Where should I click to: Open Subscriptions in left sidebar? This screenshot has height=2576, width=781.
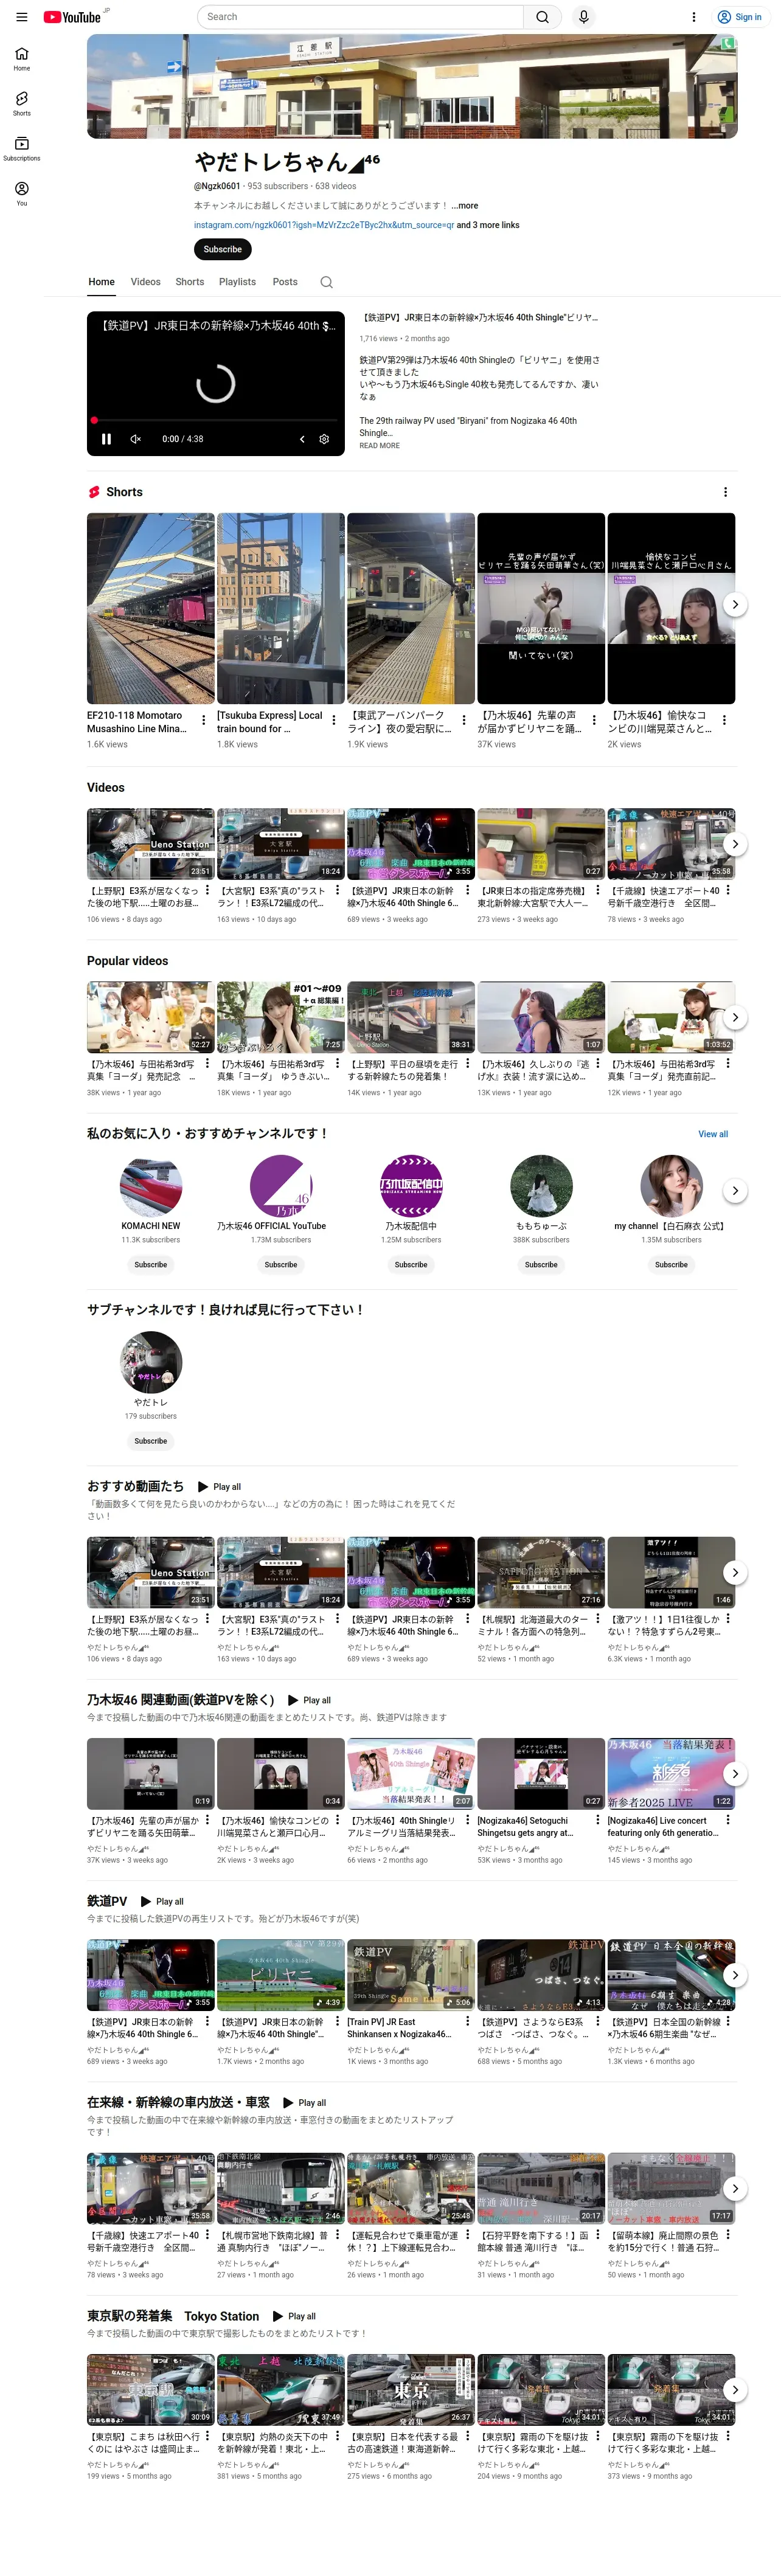22,149
